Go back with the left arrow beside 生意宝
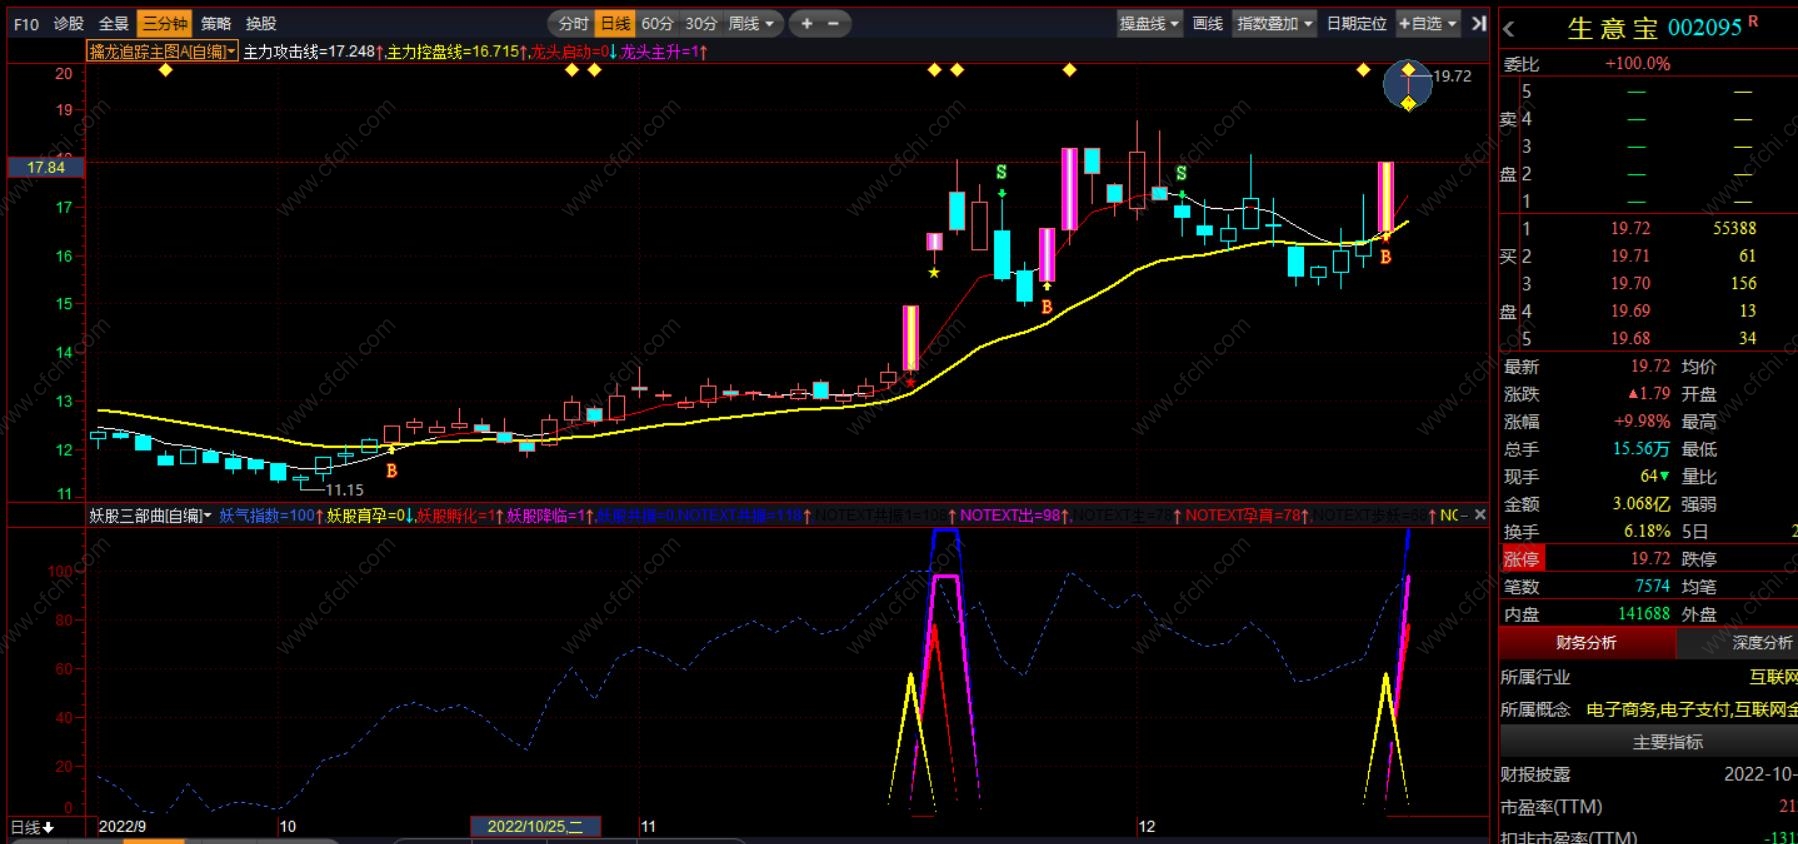This screenshot has height=844, width=1798. [1509, 29]
